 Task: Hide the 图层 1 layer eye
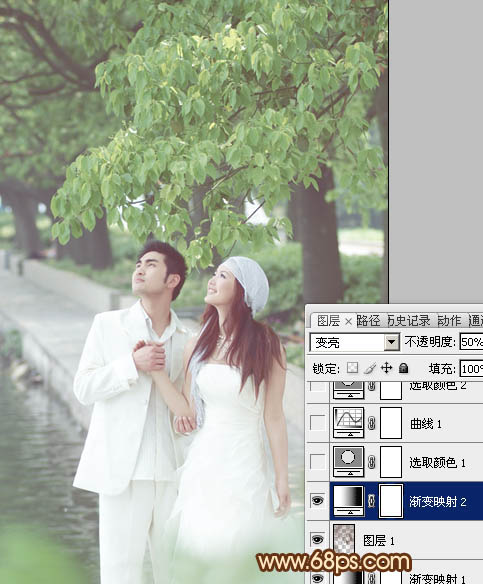(317, 539)
